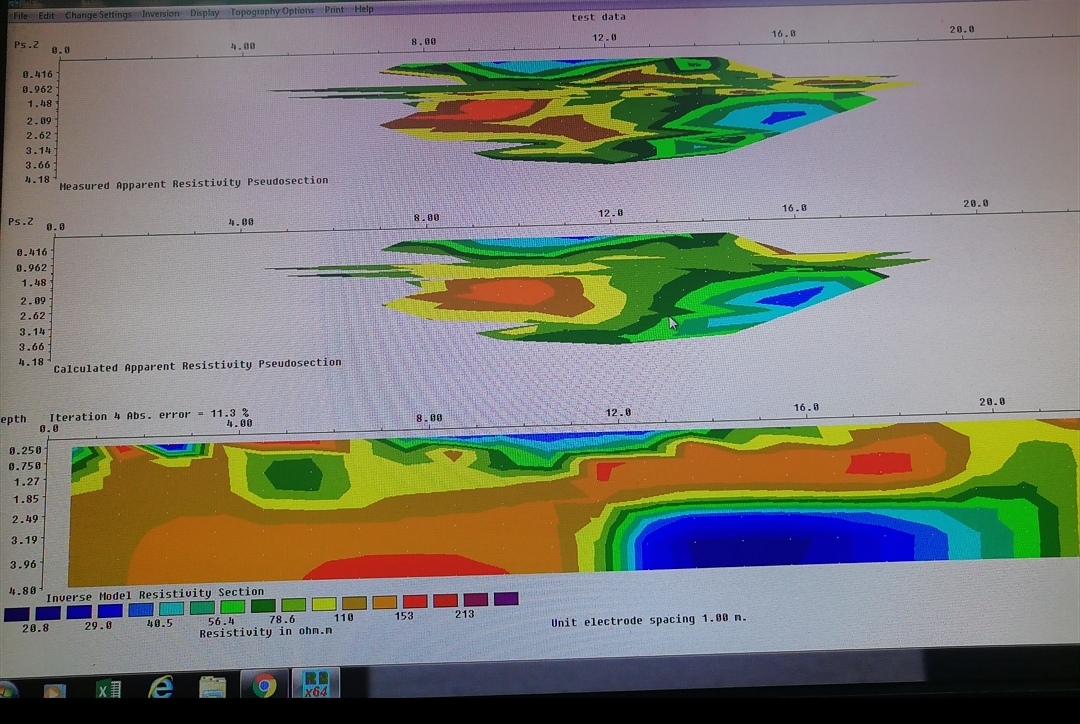
Task: Open the Edit menu
Action: pos(47,15)
